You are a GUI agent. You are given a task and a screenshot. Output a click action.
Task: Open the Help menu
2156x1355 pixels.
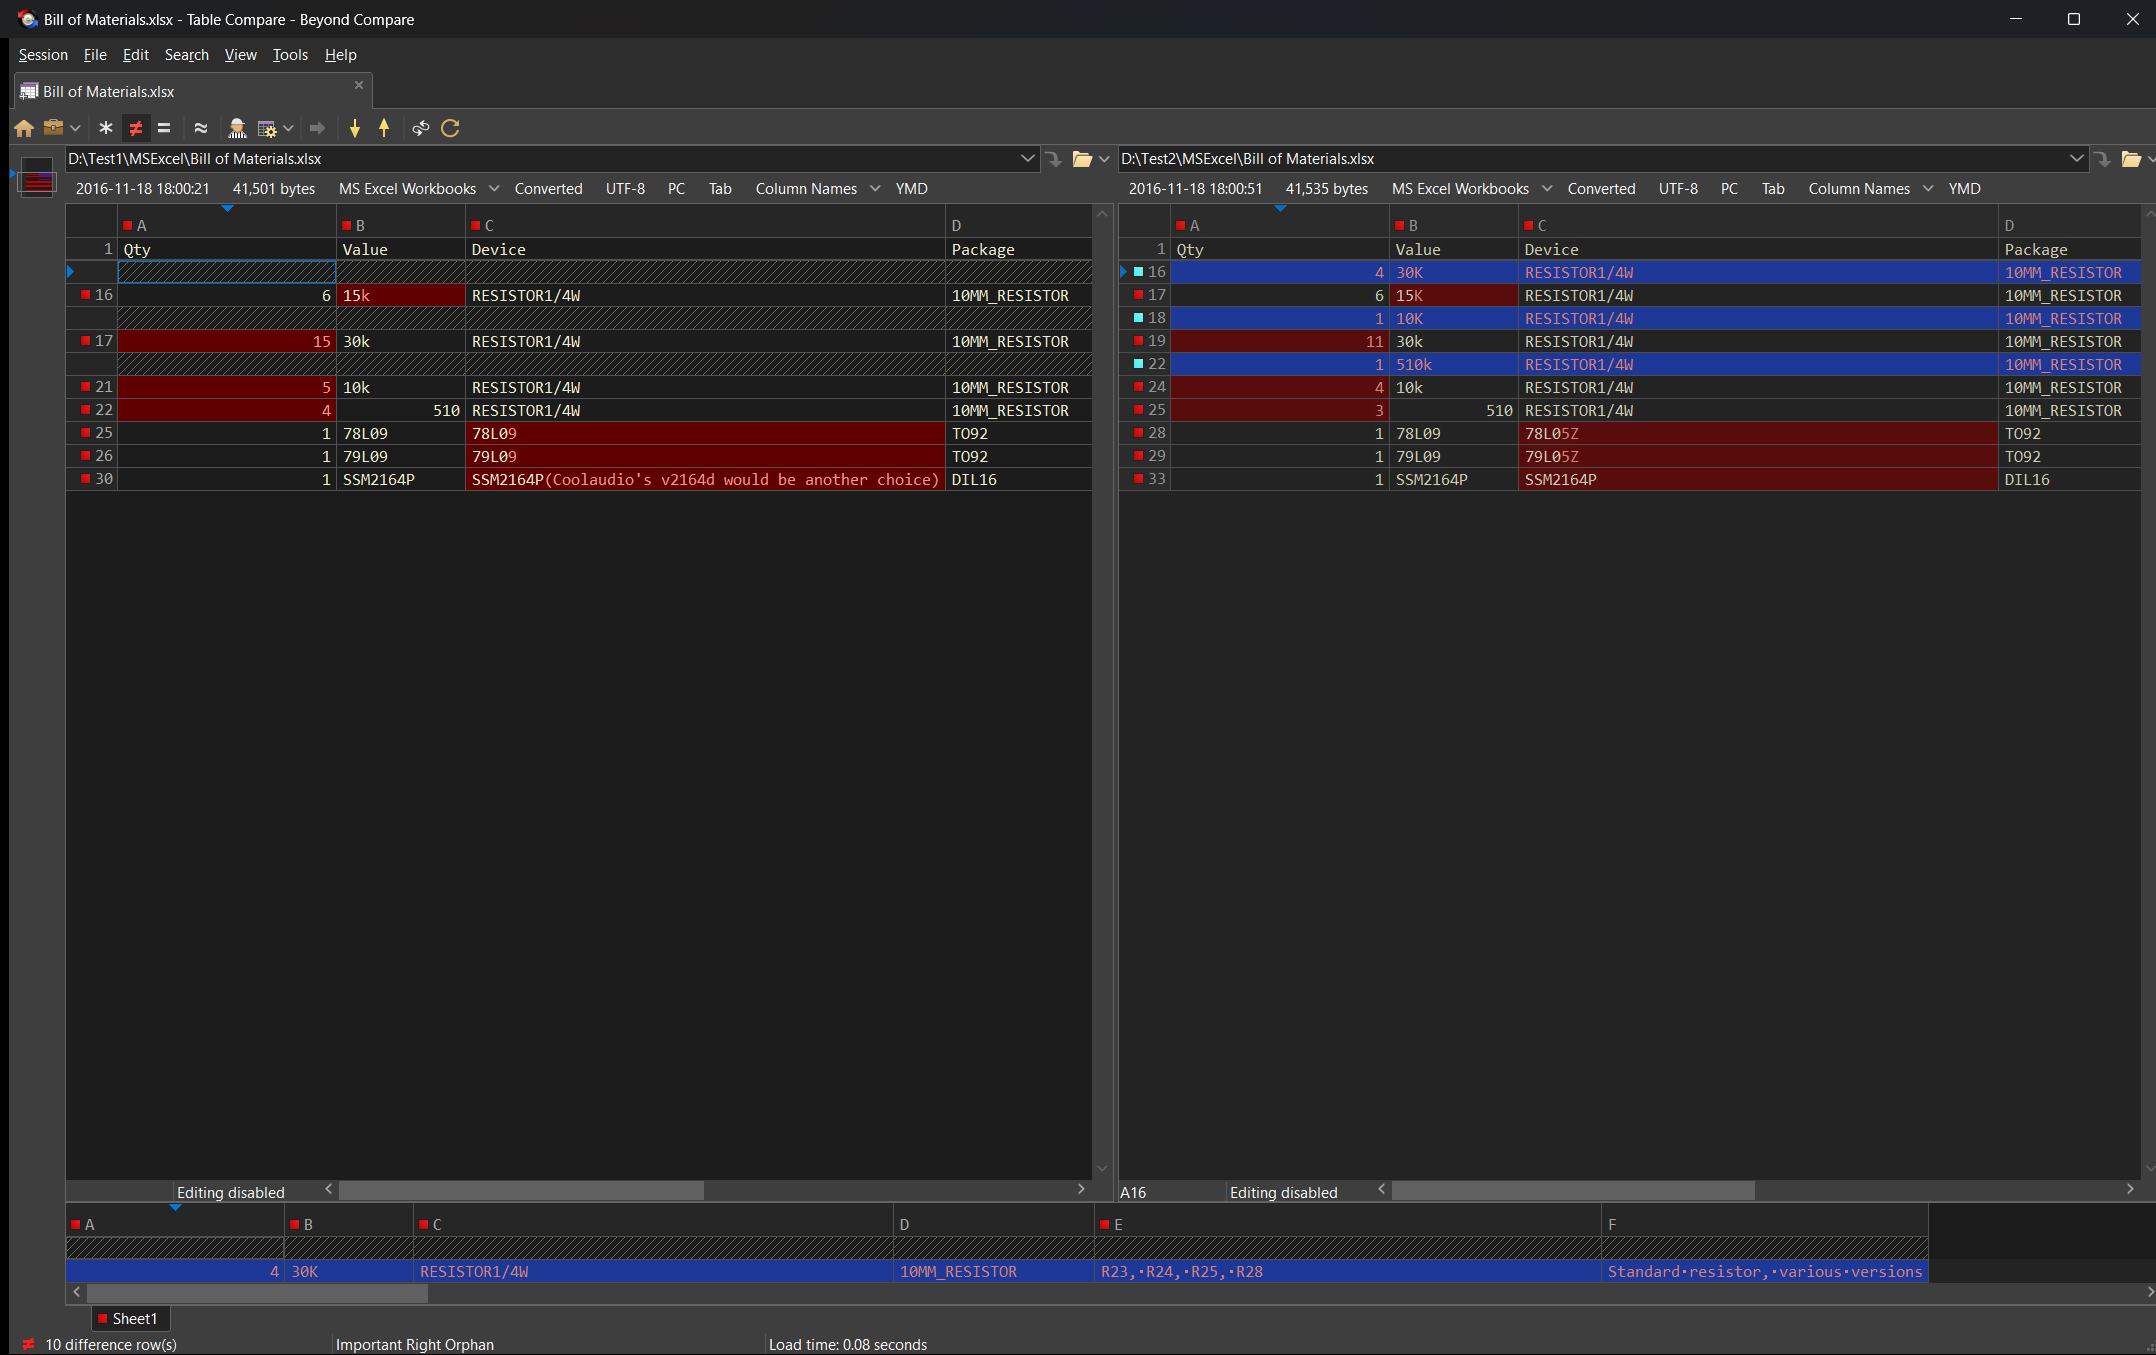[340, 55]
